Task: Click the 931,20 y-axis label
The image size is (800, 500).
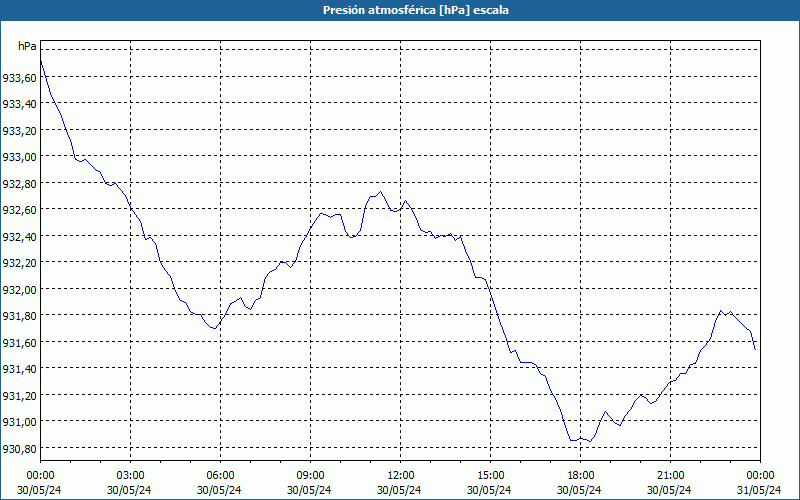Action: pos(19,396)
